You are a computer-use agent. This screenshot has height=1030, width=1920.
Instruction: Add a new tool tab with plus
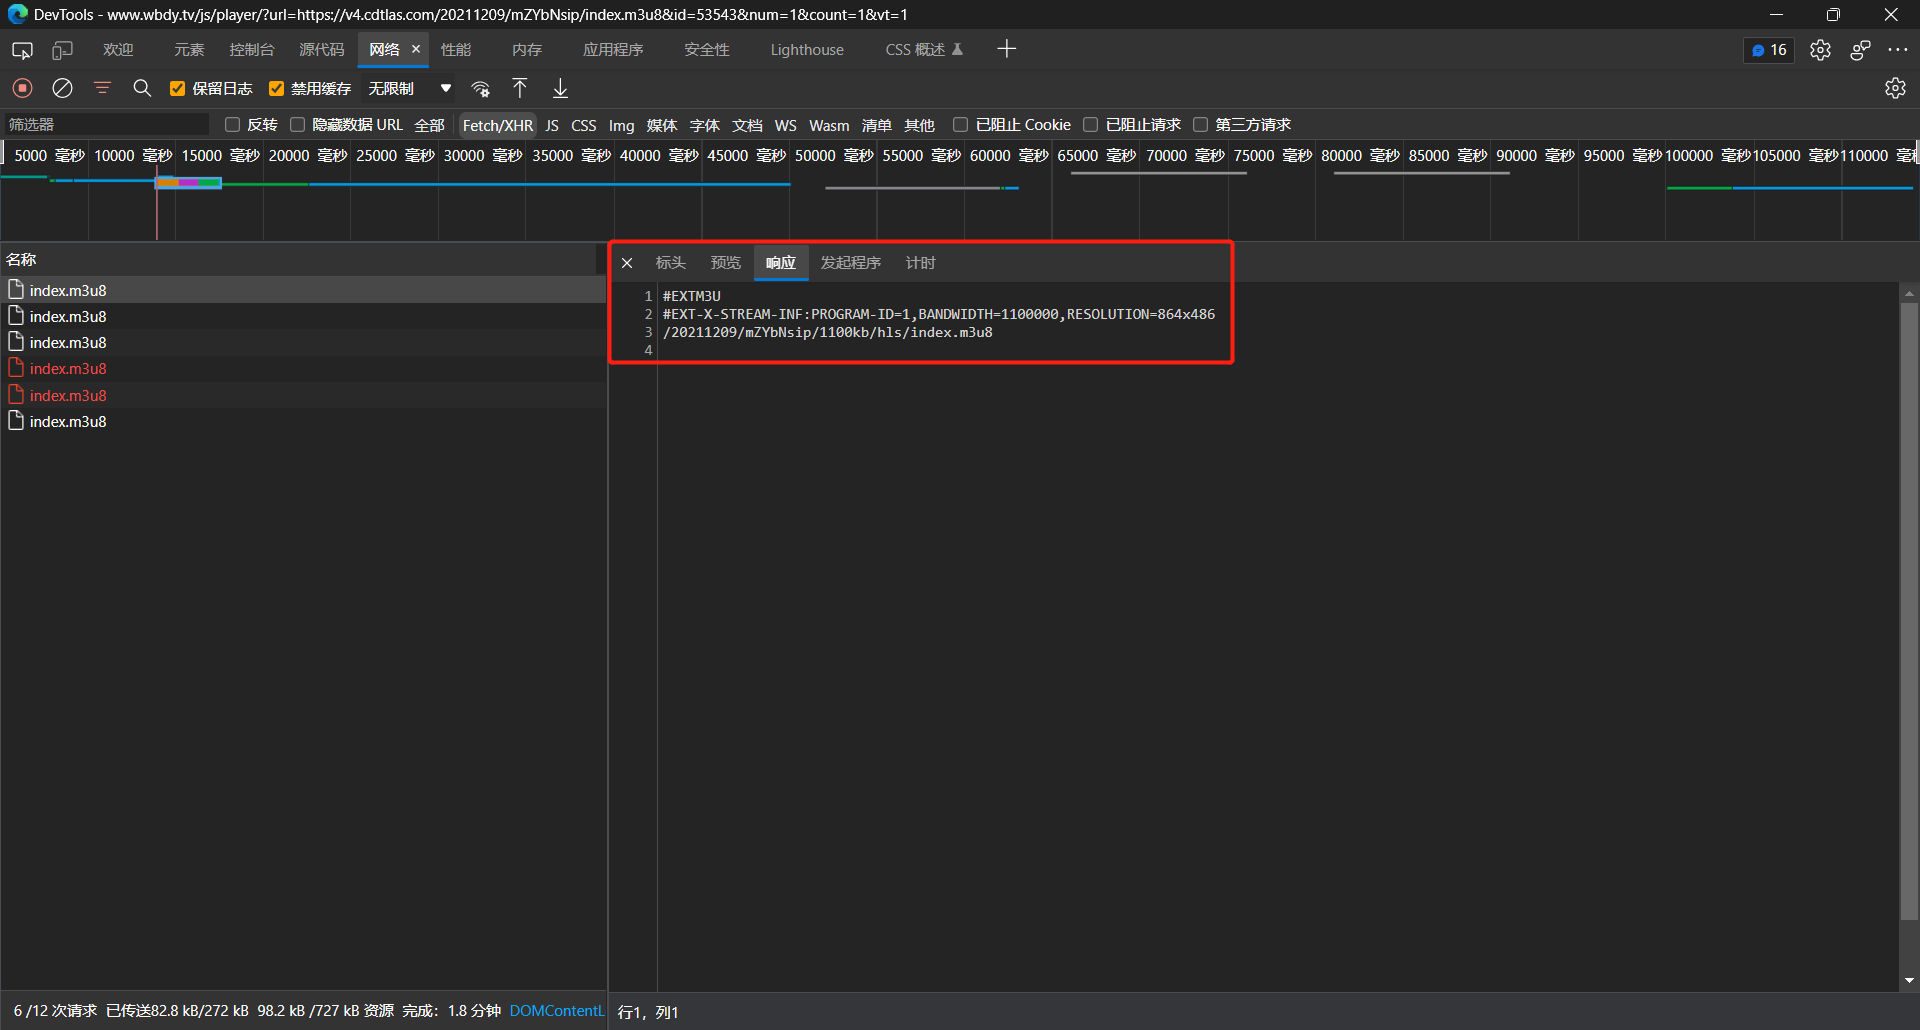click(1007, 49)
